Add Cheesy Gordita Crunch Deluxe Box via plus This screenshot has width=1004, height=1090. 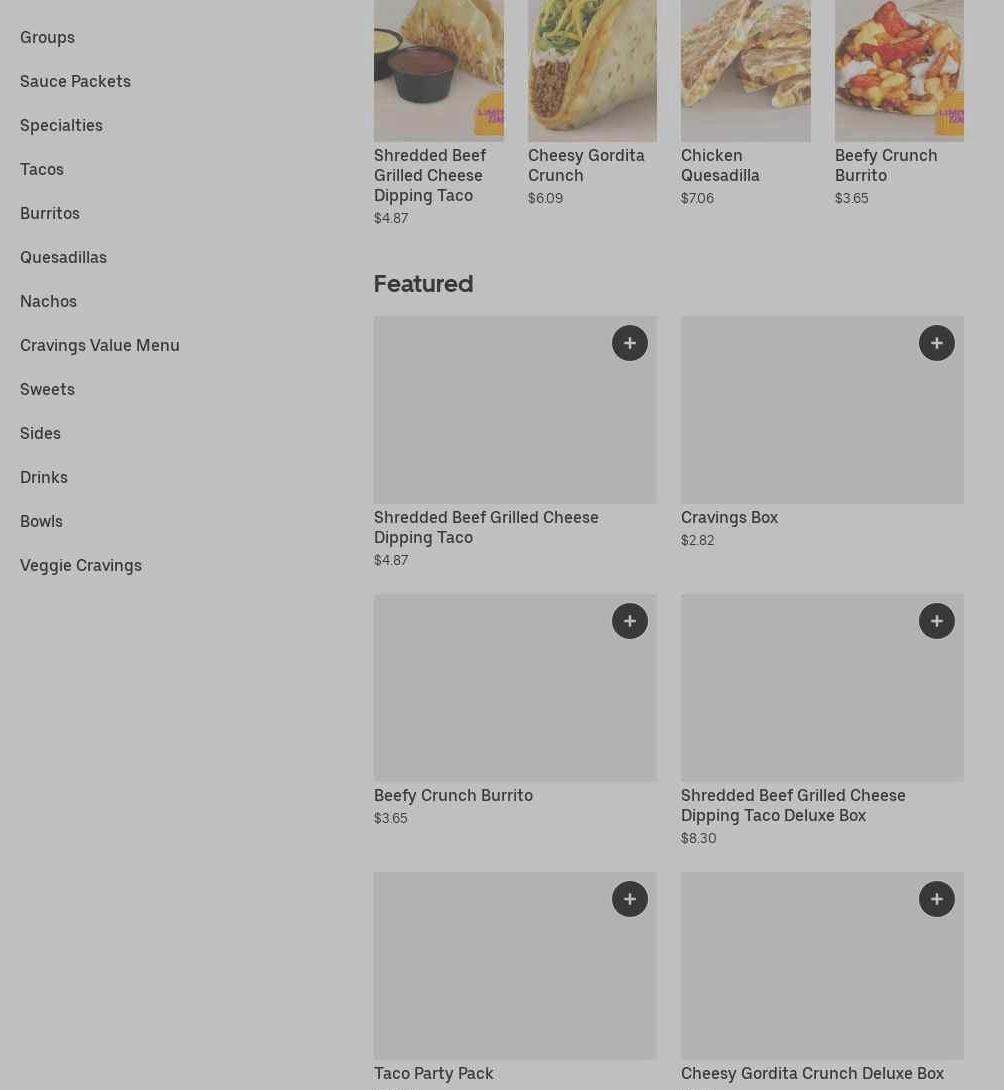936,899
